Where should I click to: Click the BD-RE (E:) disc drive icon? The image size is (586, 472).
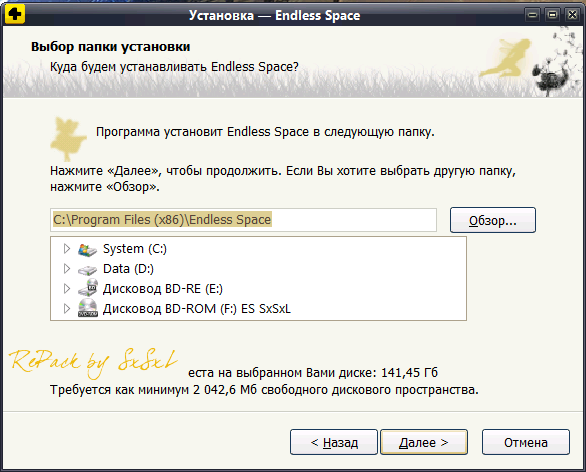[x=88, y=288]
